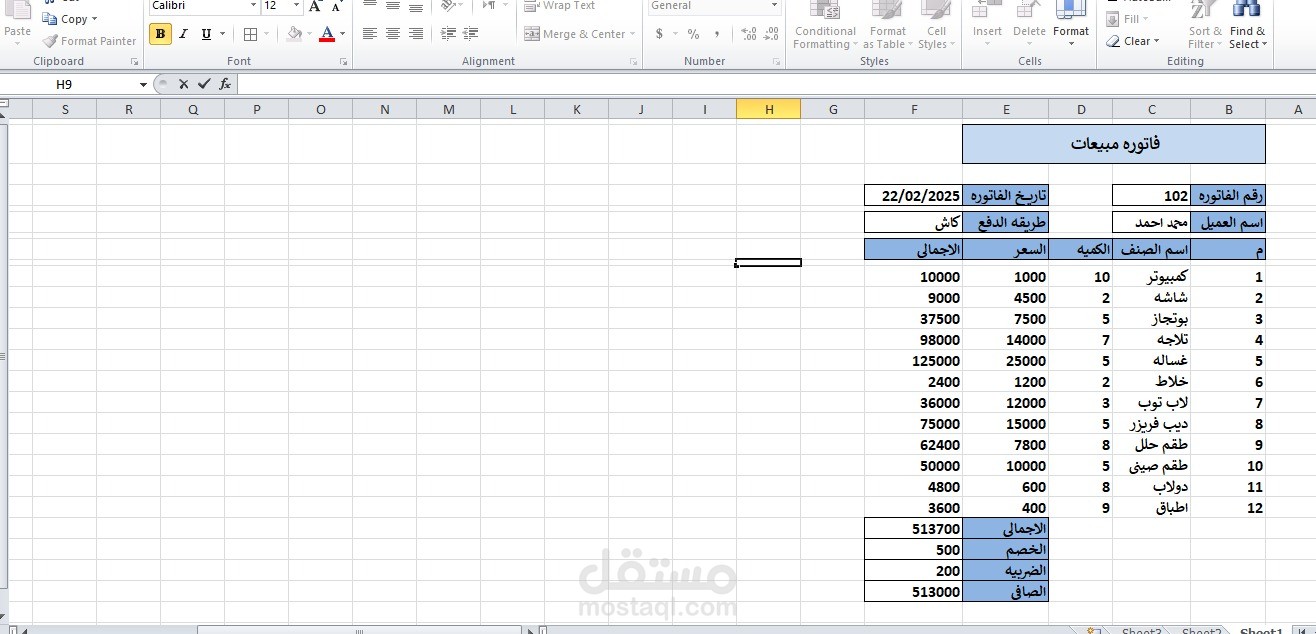1316x634 pixels.
Task: Select column H header
Action: (x=769, y=109)
